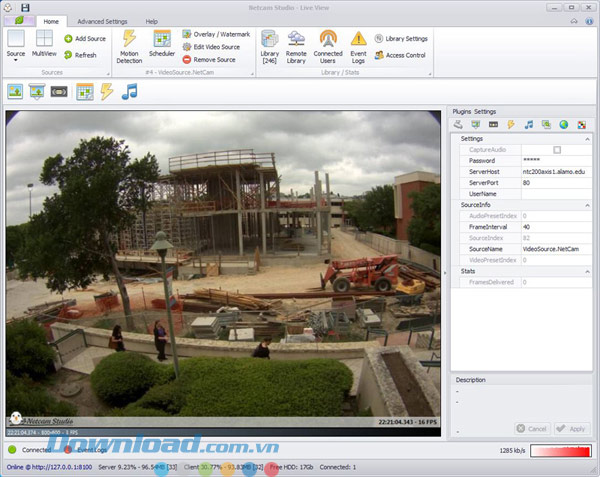
Task: Edit the FrameInterval value 40
Action: [x=556, y=227]
